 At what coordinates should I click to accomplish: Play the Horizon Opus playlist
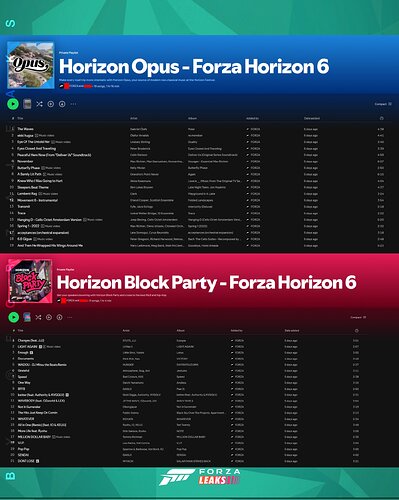(x=13, y=104)
